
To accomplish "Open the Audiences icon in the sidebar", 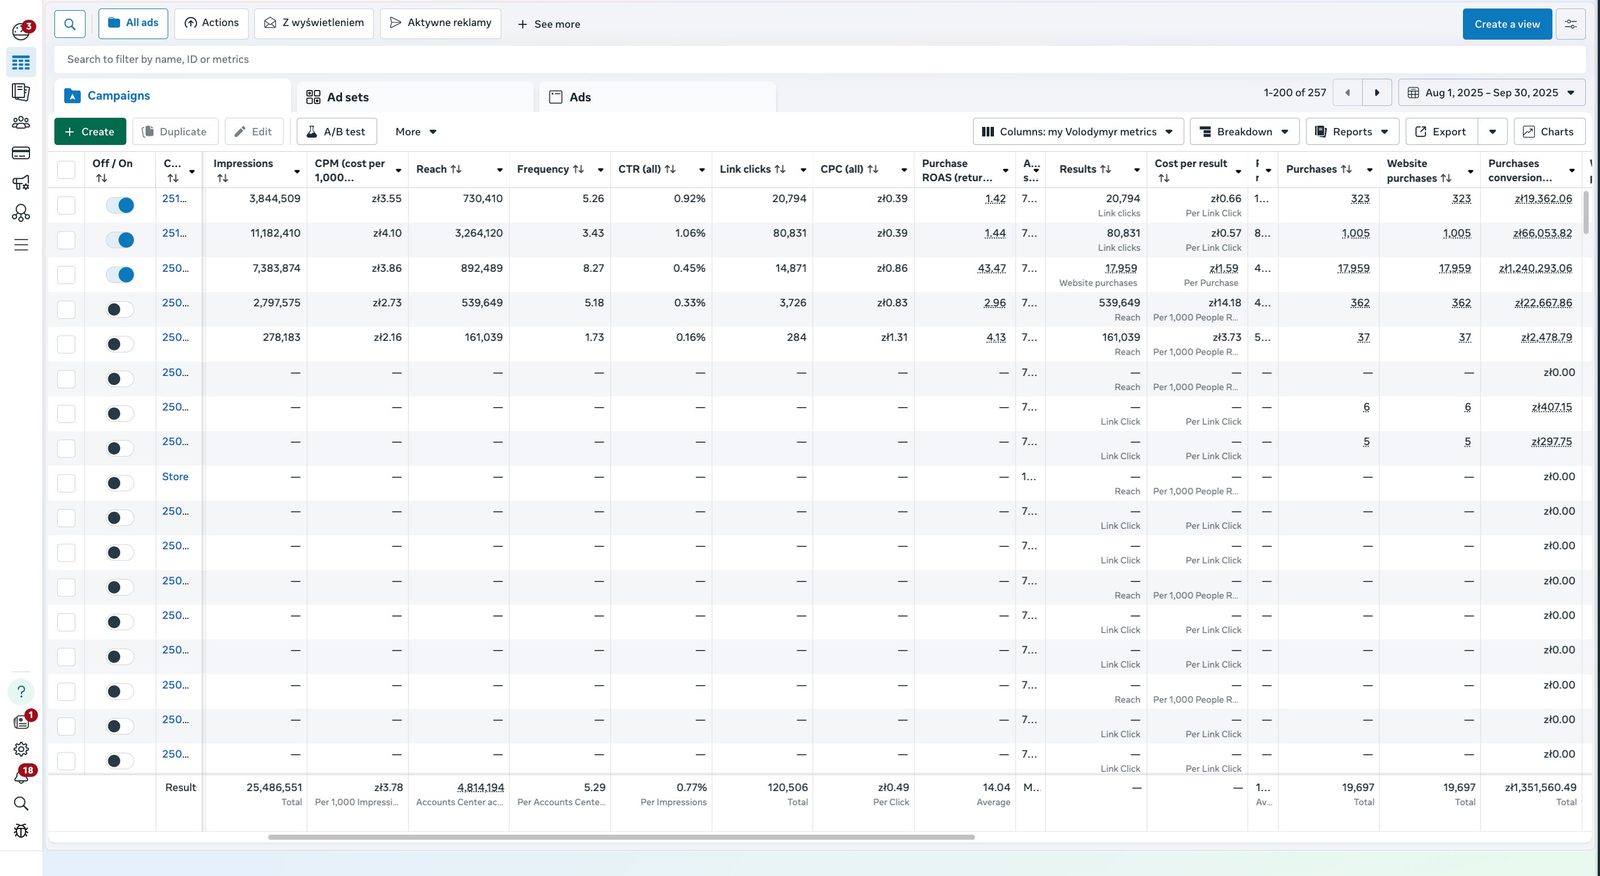I will (x=21, y=123).
